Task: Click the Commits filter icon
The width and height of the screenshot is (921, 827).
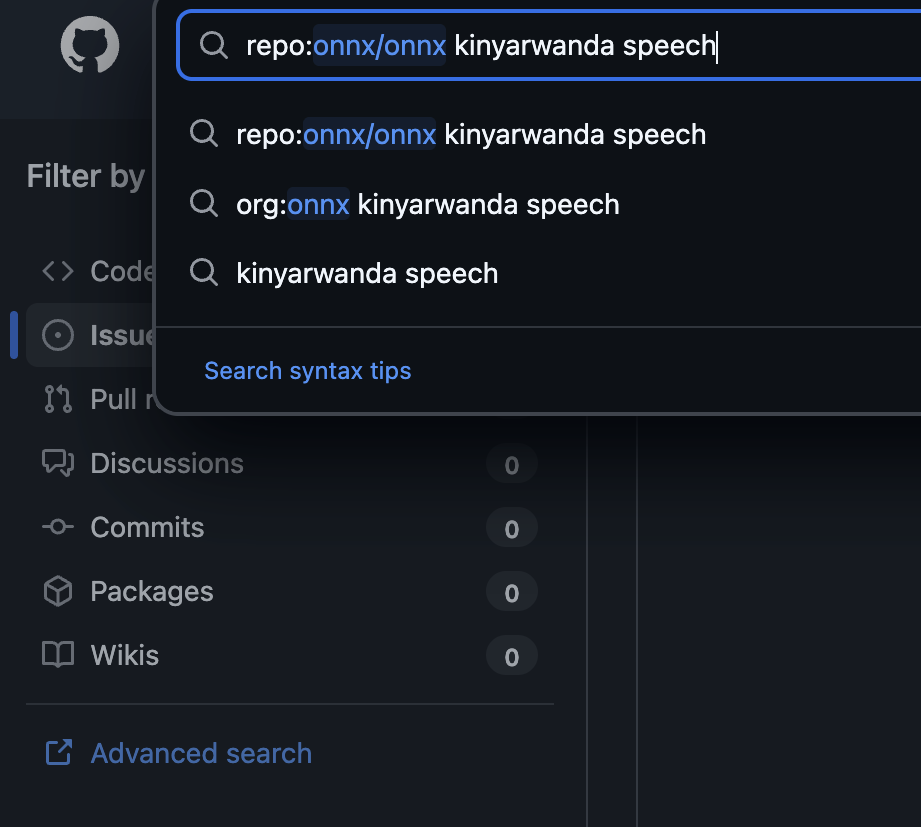Action: (x=58, y=527)
